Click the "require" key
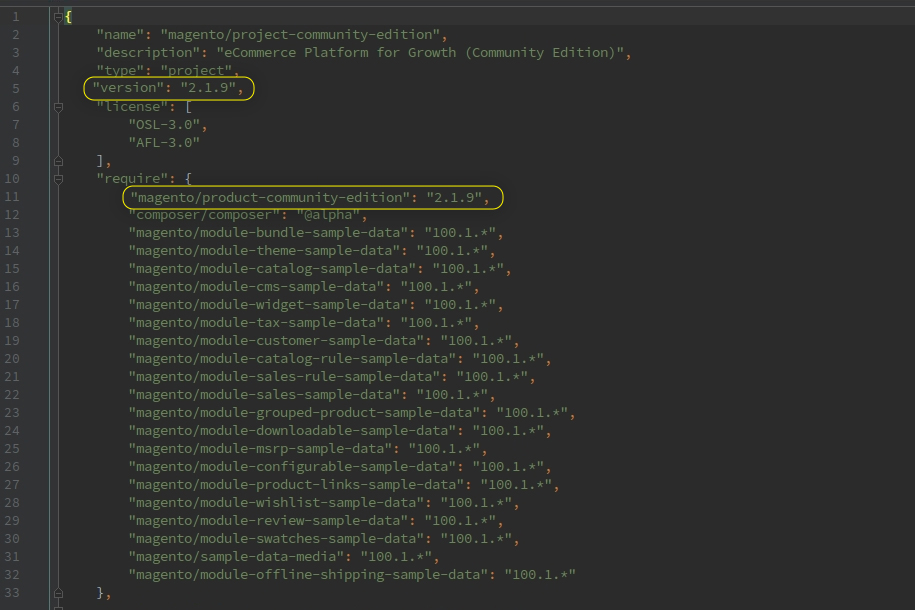Screen dimensions: 915x610 pyautogui.click(x=132, y=179)
